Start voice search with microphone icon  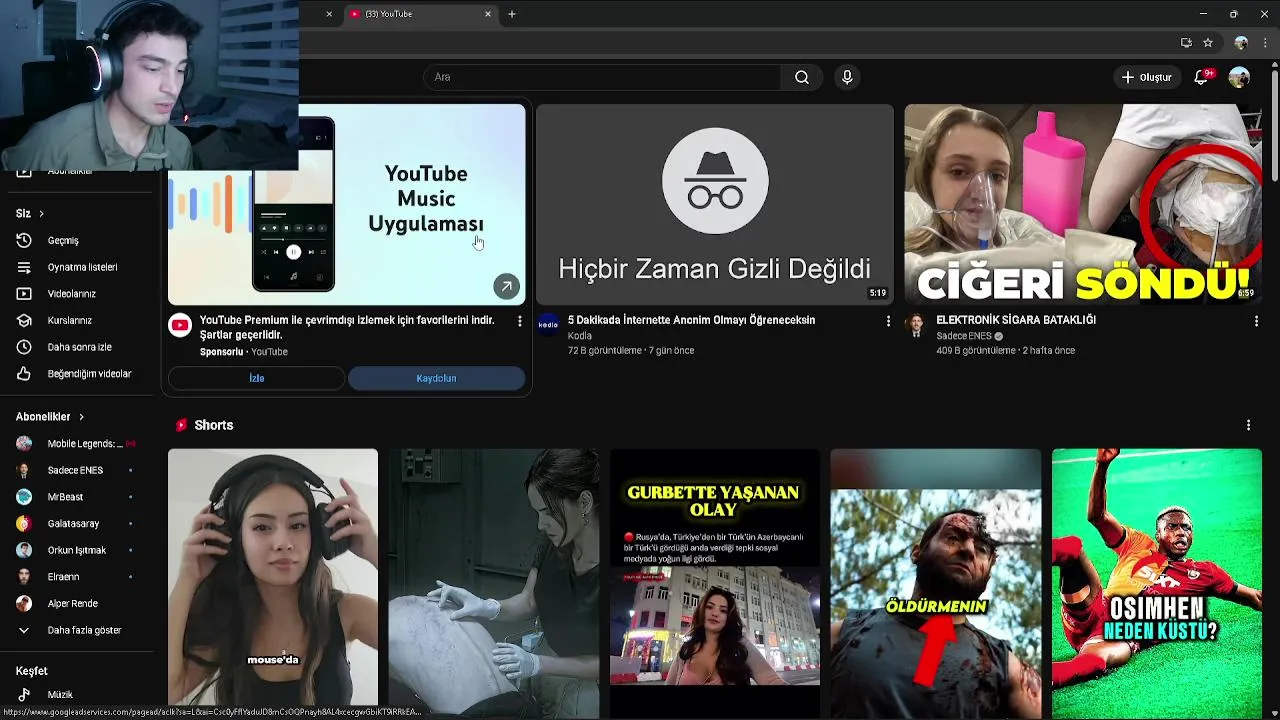pos(847,77)
